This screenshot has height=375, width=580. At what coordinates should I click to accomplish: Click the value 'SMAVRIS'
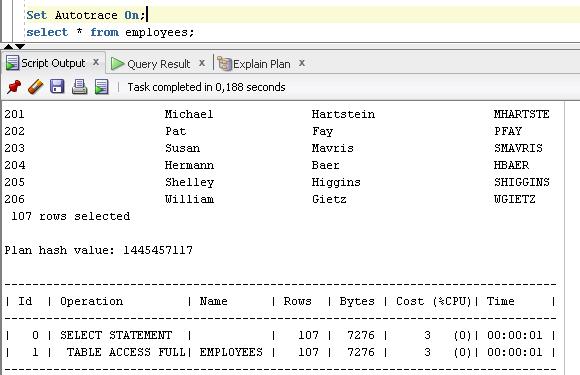click(x=518, y=148)
